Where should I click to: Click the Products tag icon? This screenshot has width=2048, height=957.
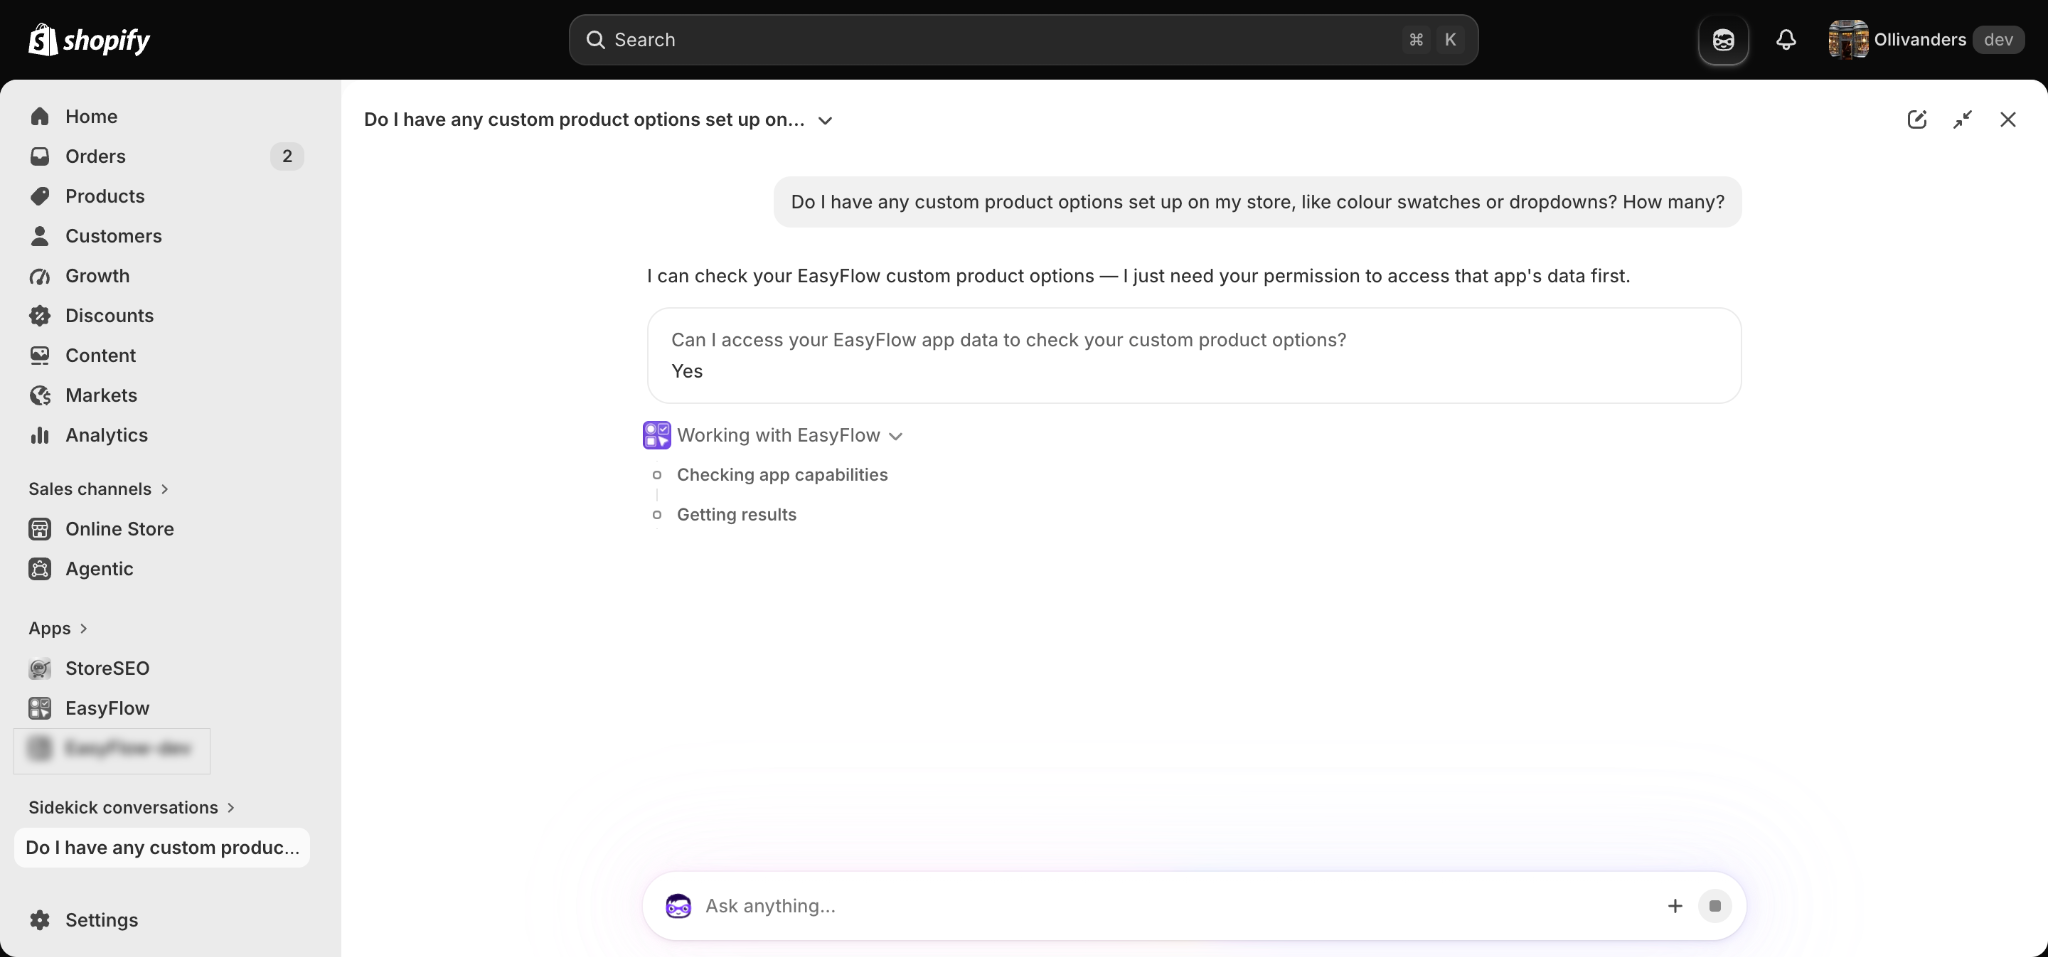point(40,197)
